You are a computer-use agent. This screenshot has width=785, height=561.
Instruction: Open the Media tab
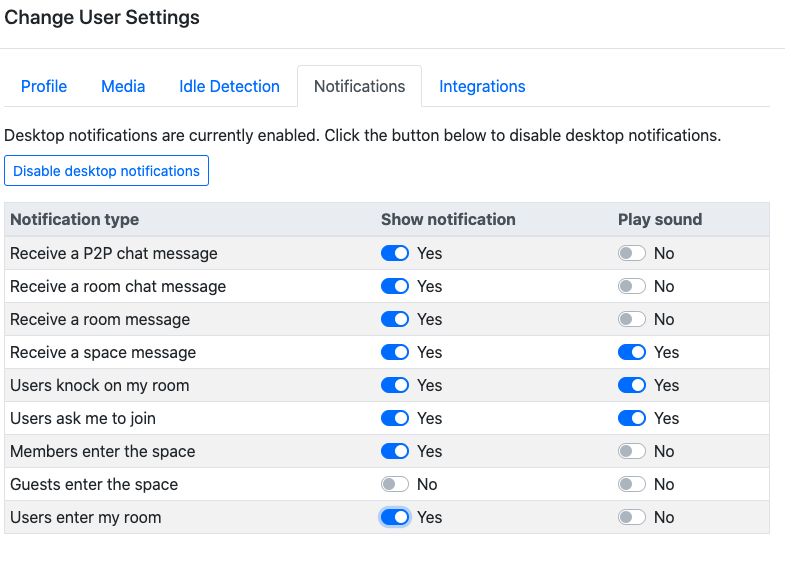[x=123, y=87]
